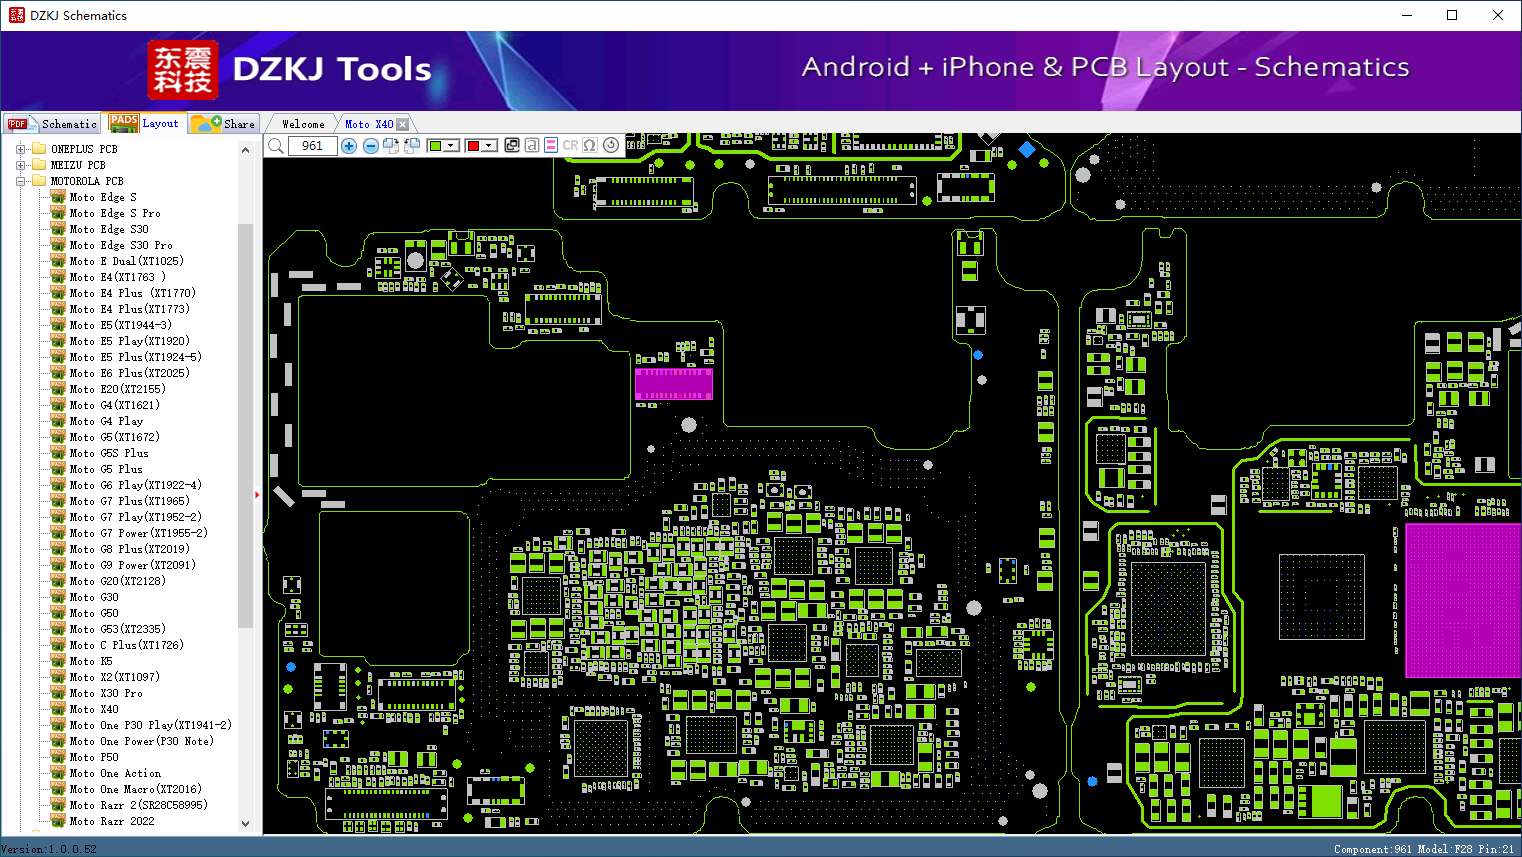Open the Share tab

(x=224, y=124)
